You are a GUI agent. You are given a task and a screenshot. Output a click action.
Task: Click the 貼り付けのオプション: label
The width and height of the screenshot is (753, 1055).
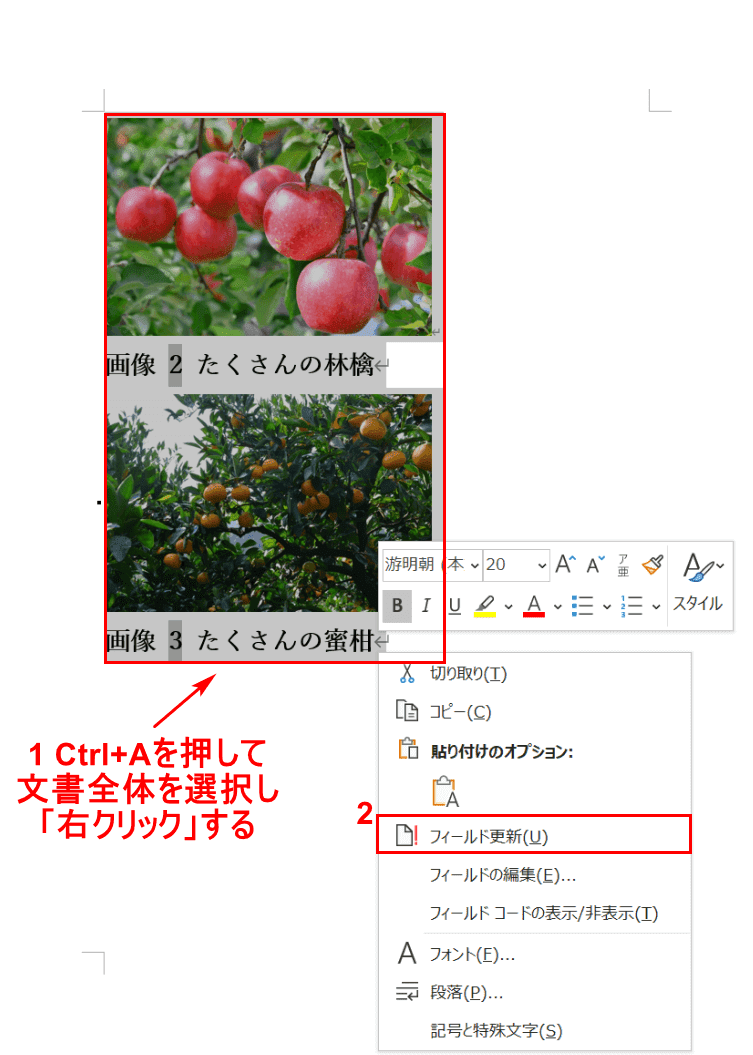click(502, 752)
